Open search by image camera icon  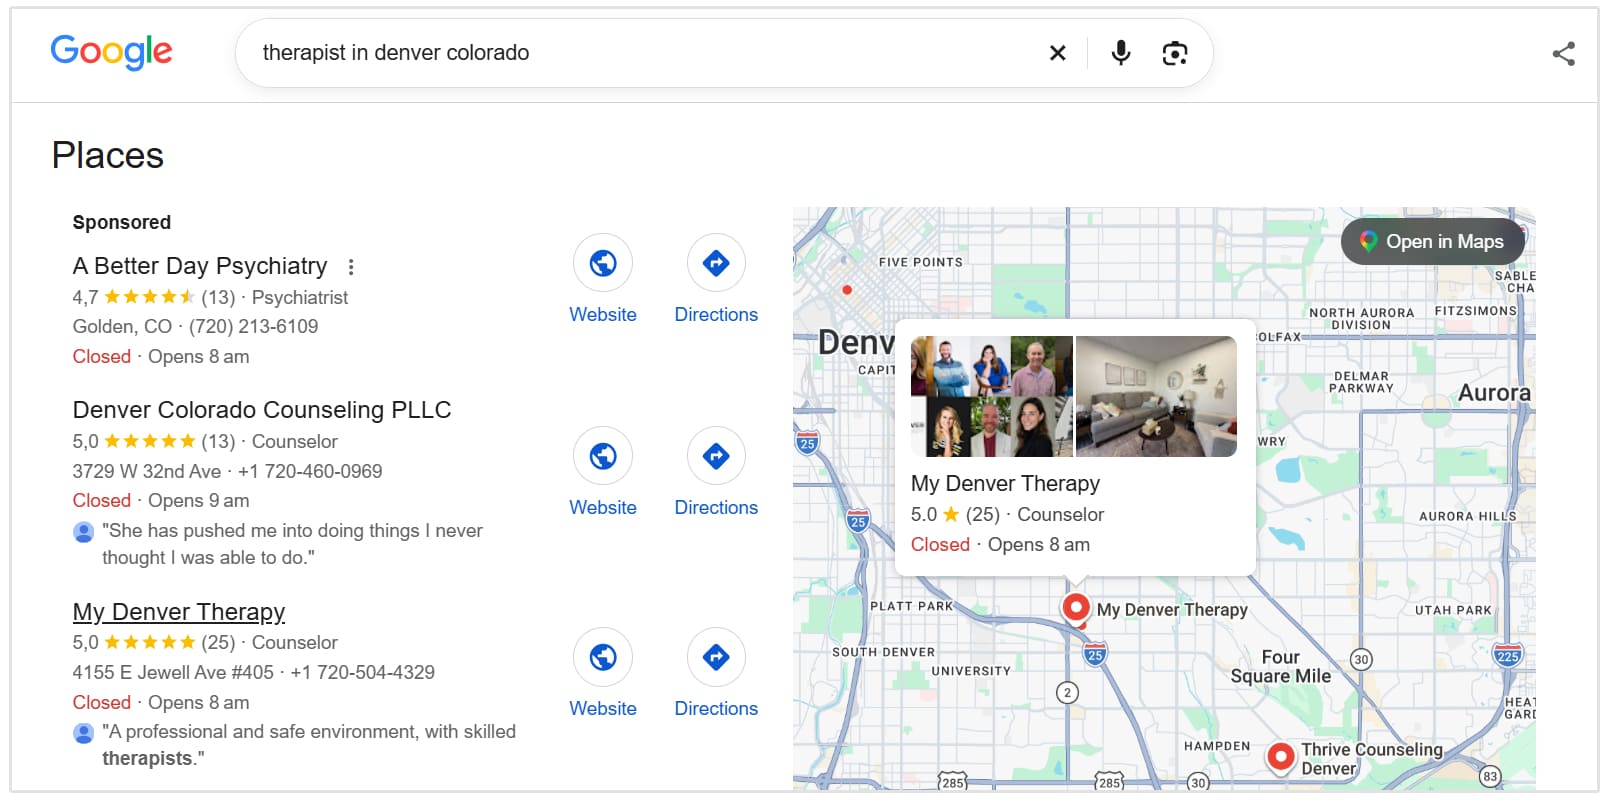click(x=1175, y=53)
